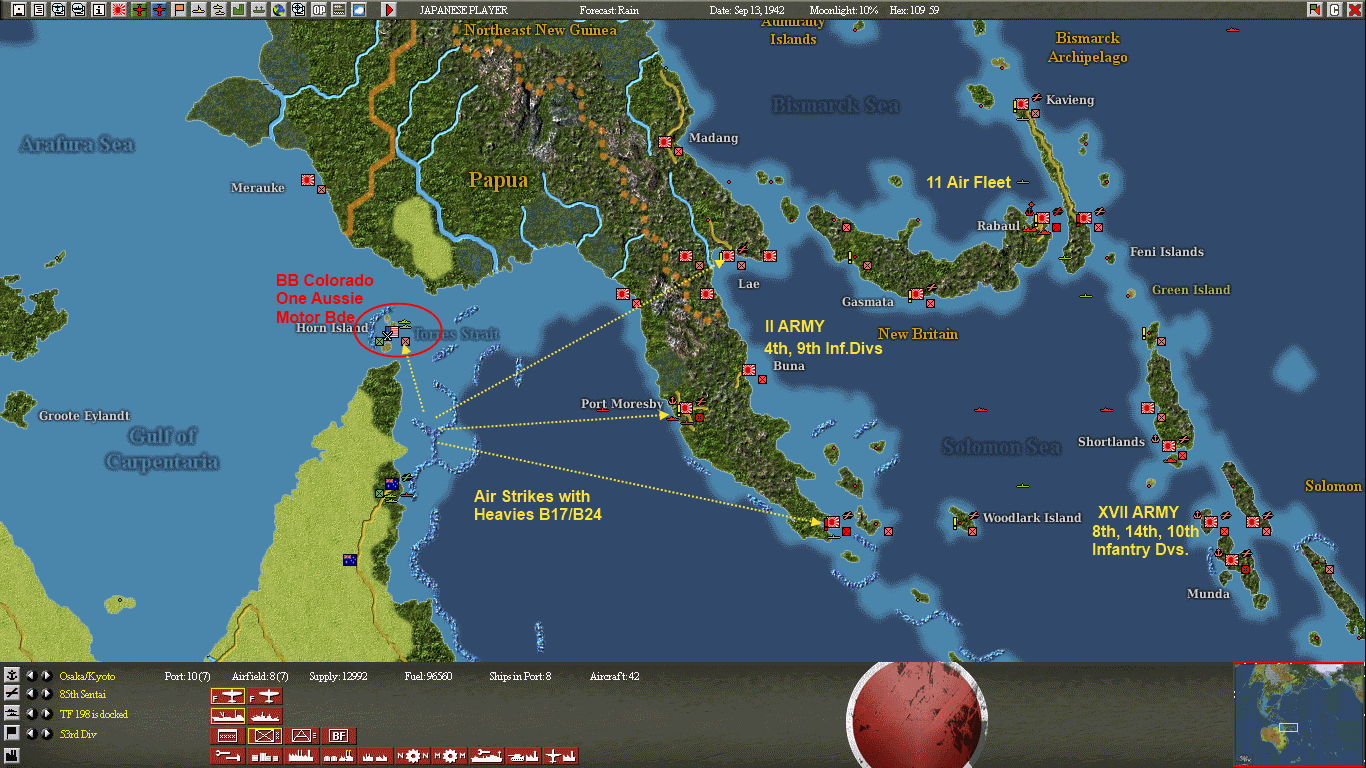Click the red arrow end turn icon
Viewport: 1366px width, 768px height.
[389, 9]
